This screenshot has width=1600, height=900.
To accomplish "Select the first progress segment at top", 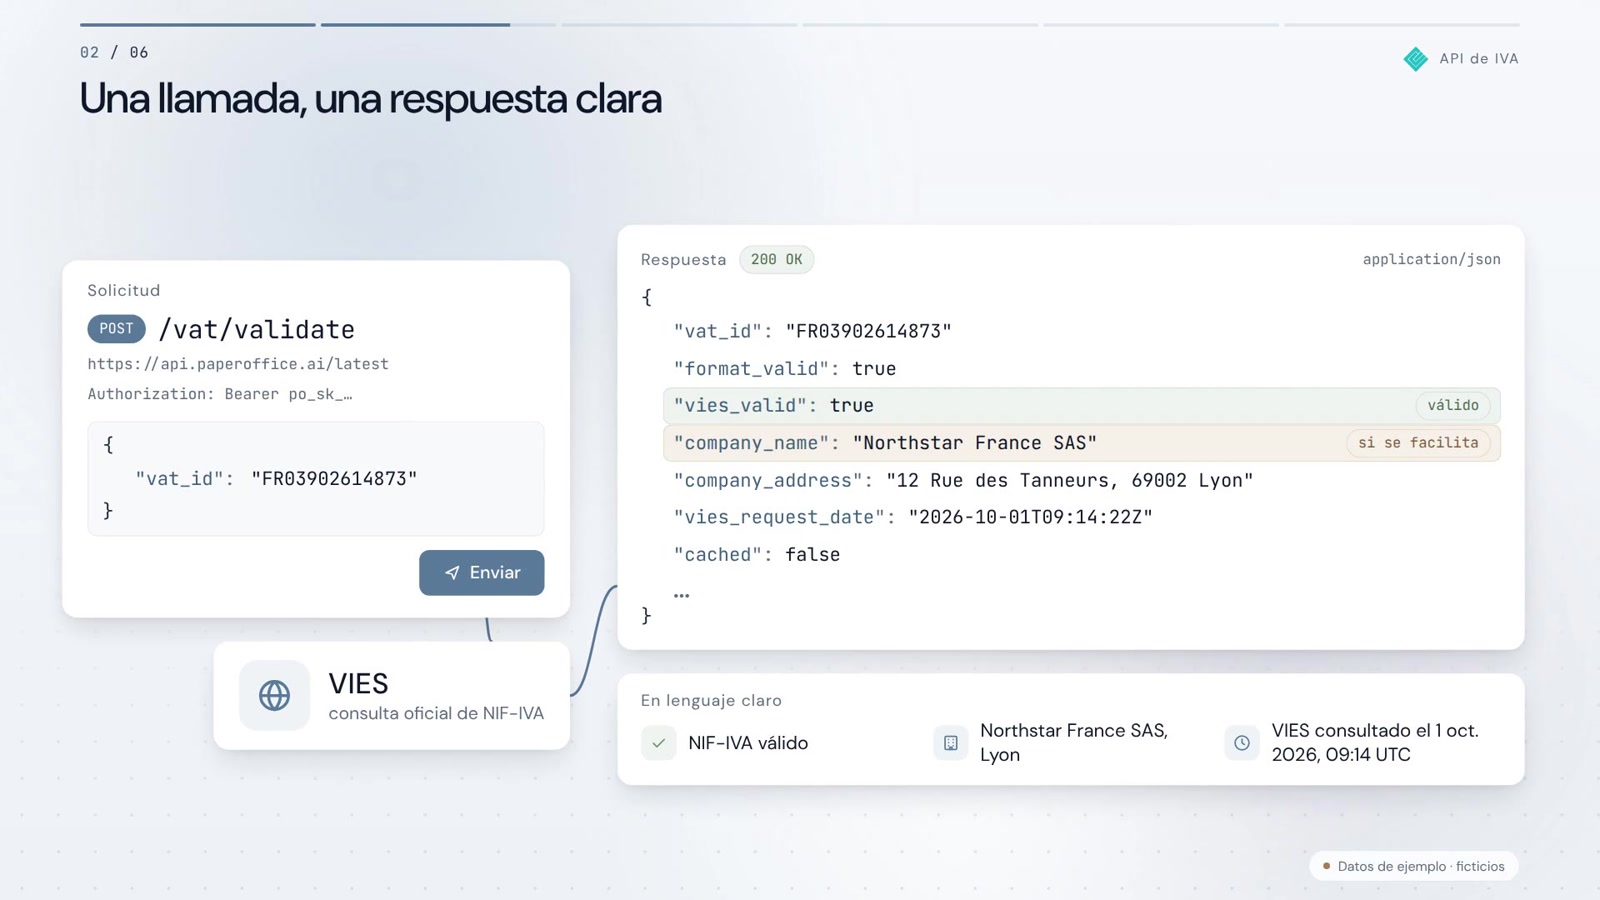I will pos(197,24).
